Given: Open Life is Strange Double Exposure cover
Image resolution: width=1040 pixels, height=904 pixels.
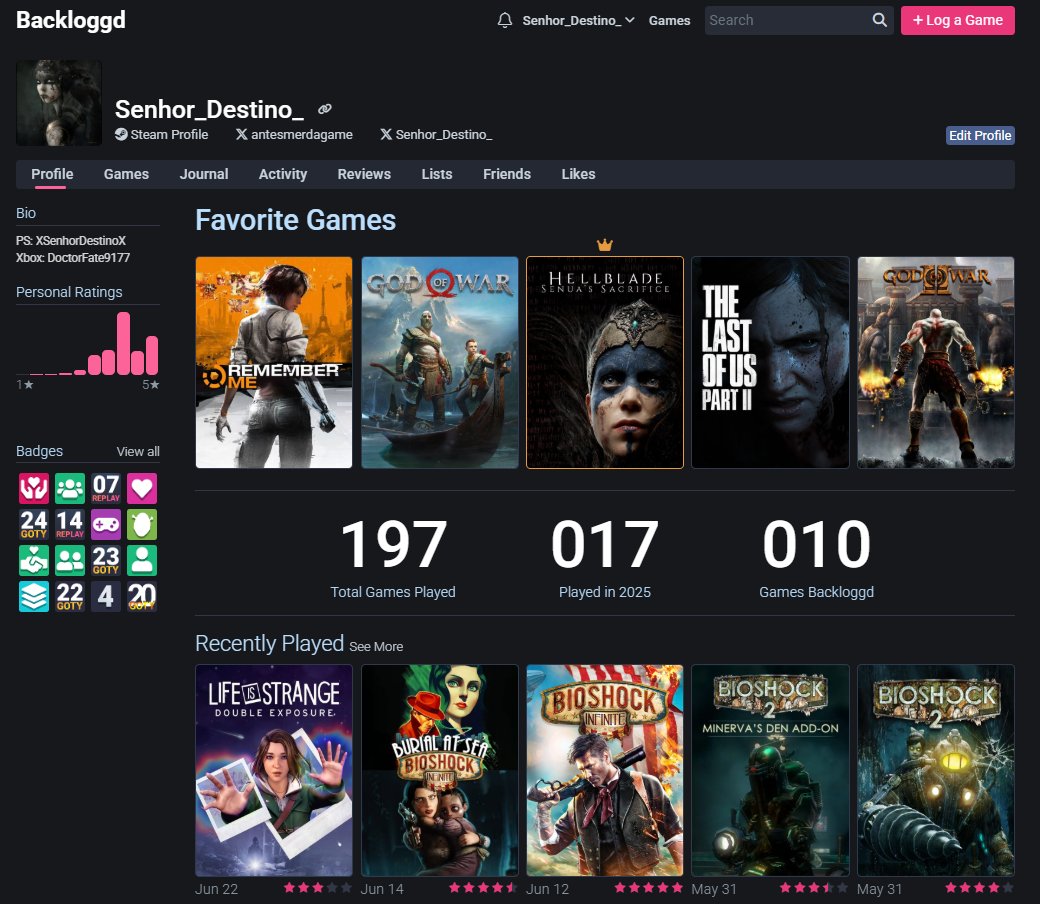Looking at the screenshot, I should pyautogui.click(x=274, y=770).
